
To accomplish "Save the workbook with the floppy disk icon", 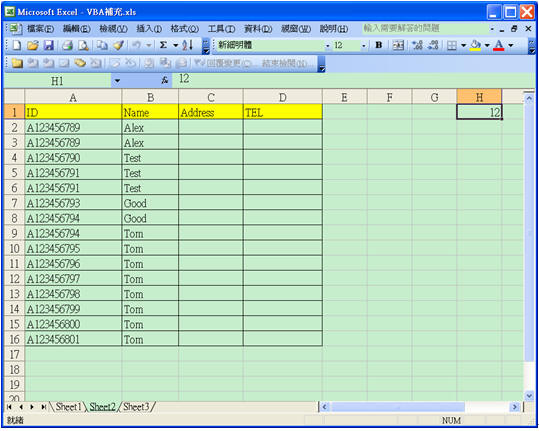I will (x=48, y=45).
